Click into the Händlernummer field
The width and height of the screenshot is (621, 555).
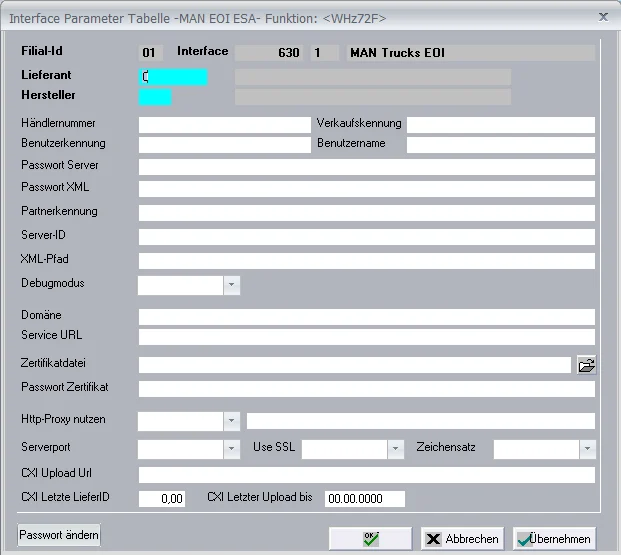(225, 125)
